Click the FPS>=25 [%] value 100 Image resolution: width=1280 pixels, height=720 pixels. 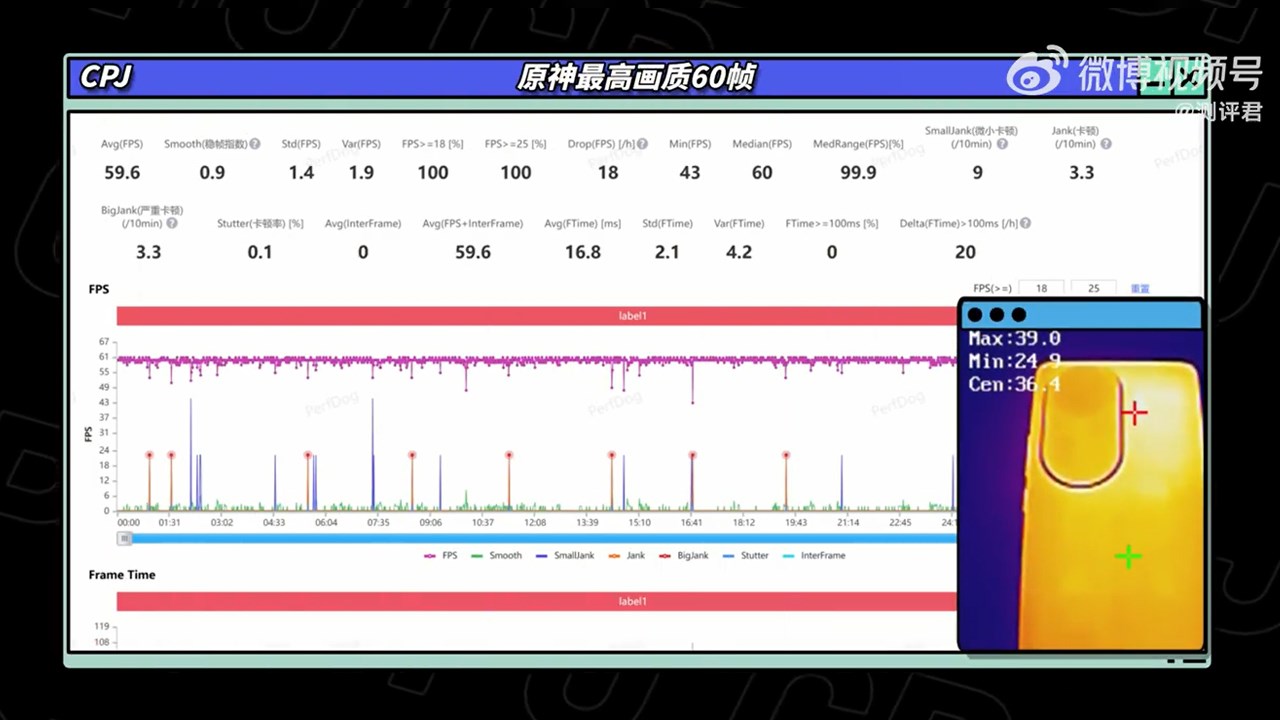(x=516, y=173)
